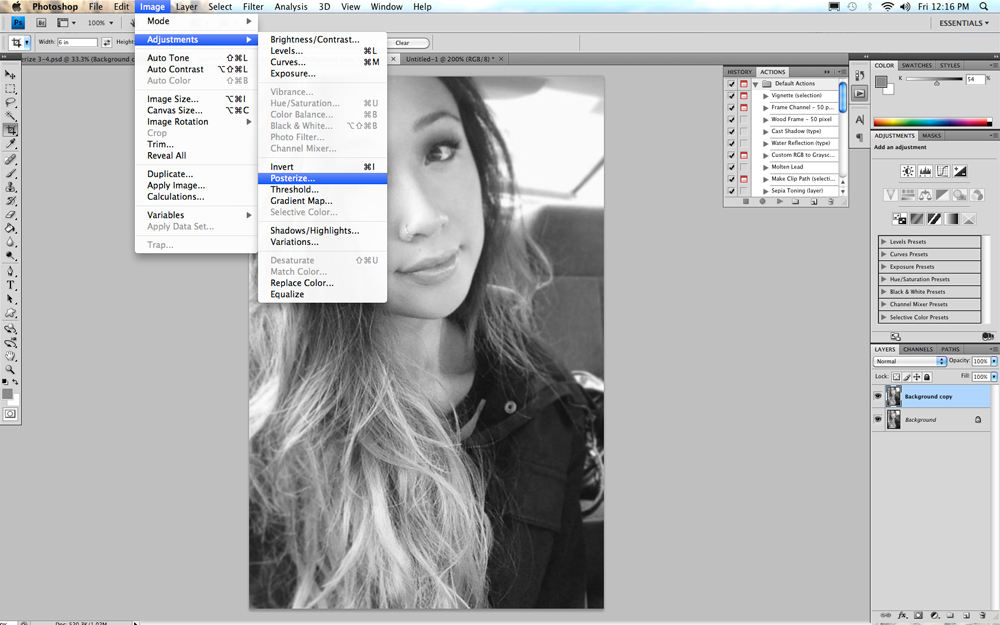1000x625 pixels.
Task: Click the crop Width input field
Action: coord(77,42)
